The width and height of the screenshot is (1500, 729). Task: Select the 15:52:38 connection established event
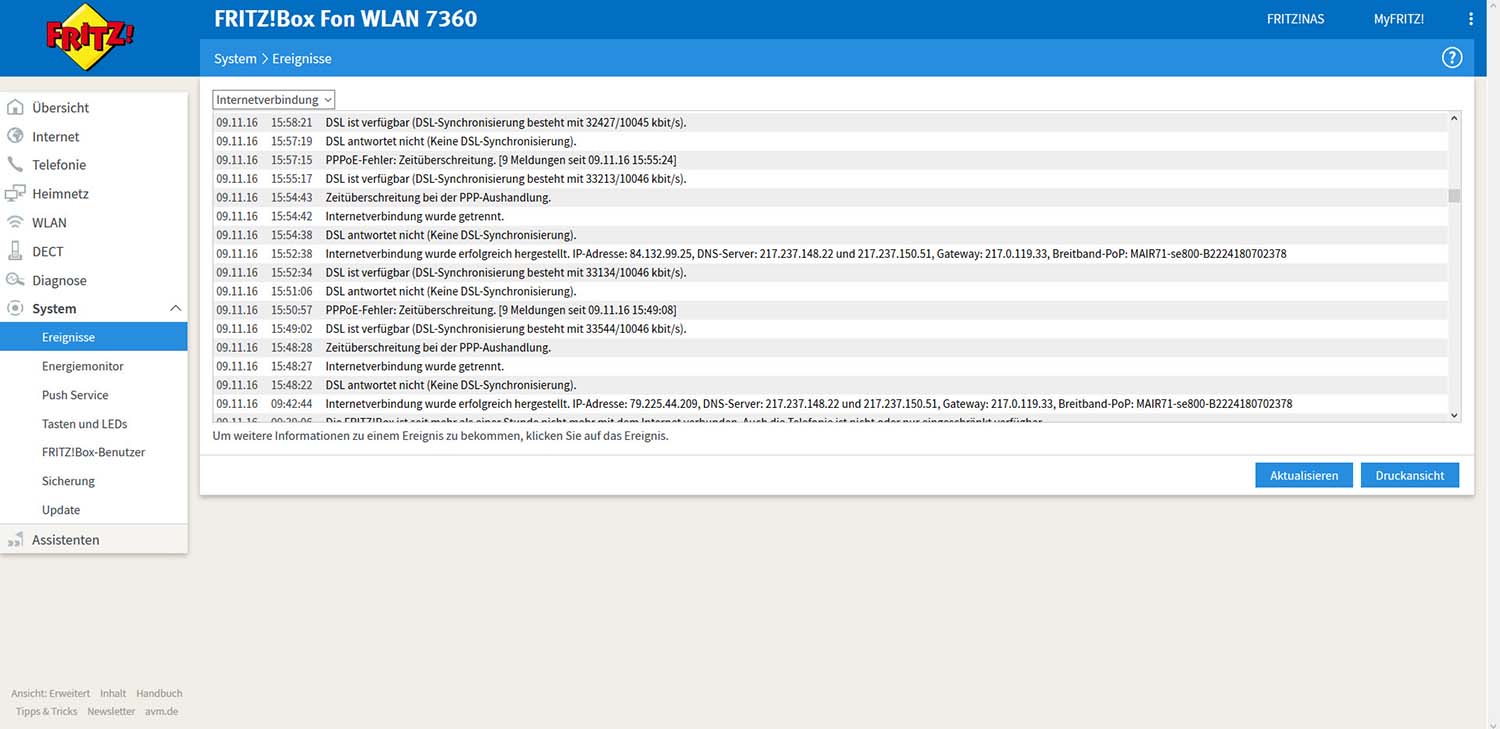pos(805,254)
